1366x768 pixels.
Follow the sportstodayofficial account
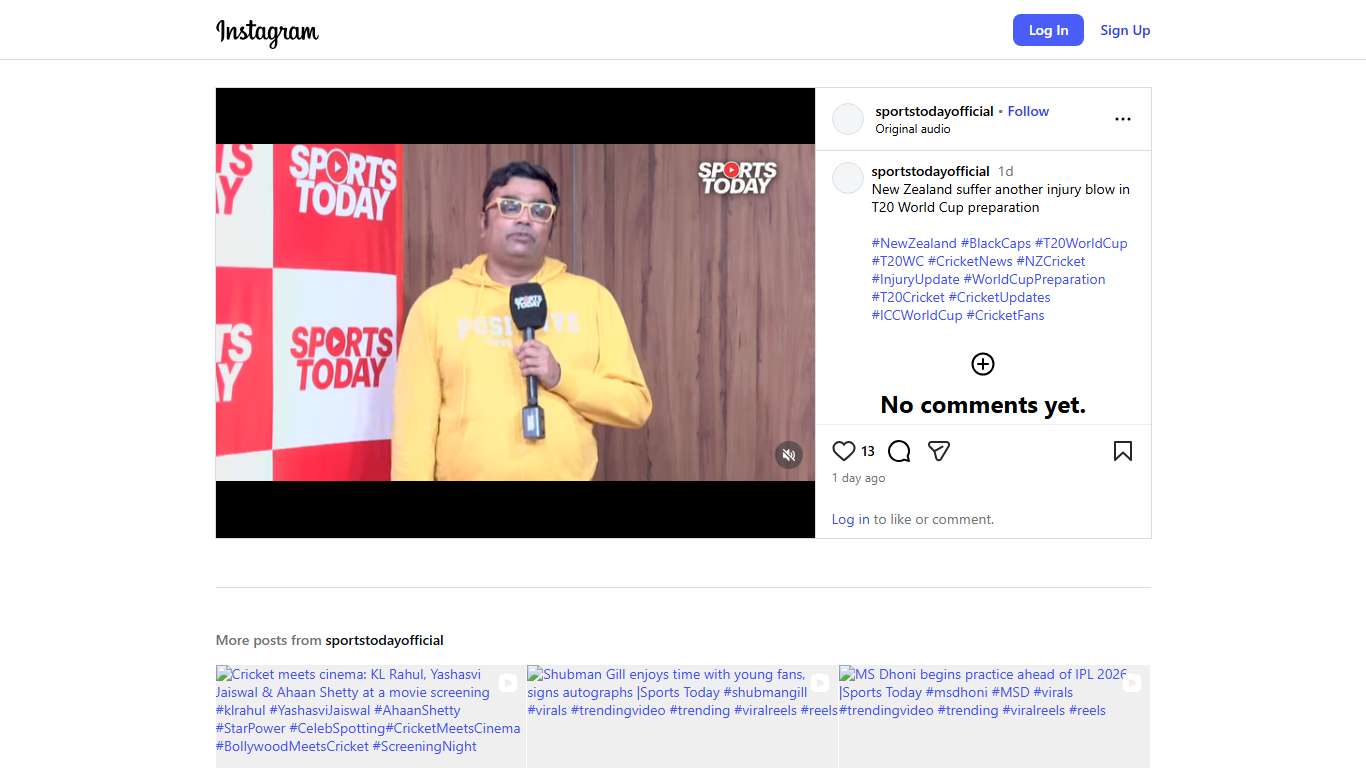pos(1028,111)
